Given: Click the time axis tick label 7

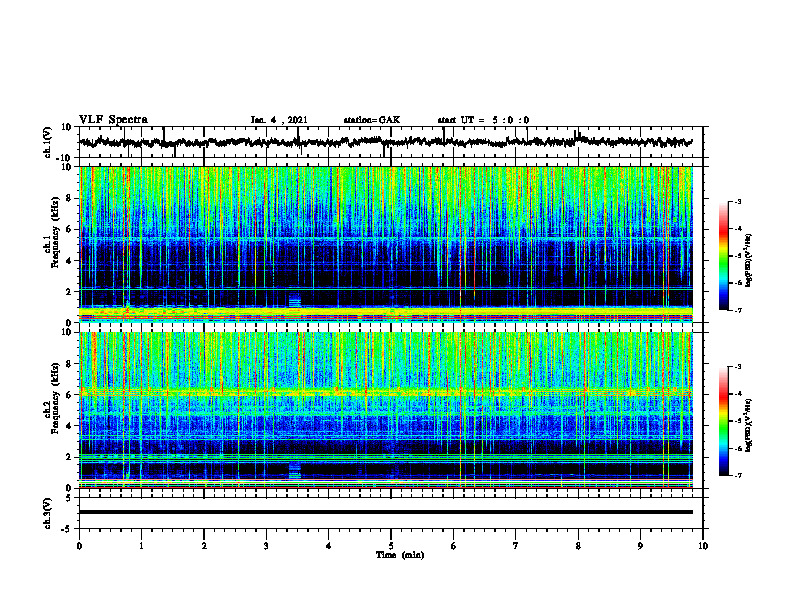Looking at the screenshot, I should [x=516, y=546].
